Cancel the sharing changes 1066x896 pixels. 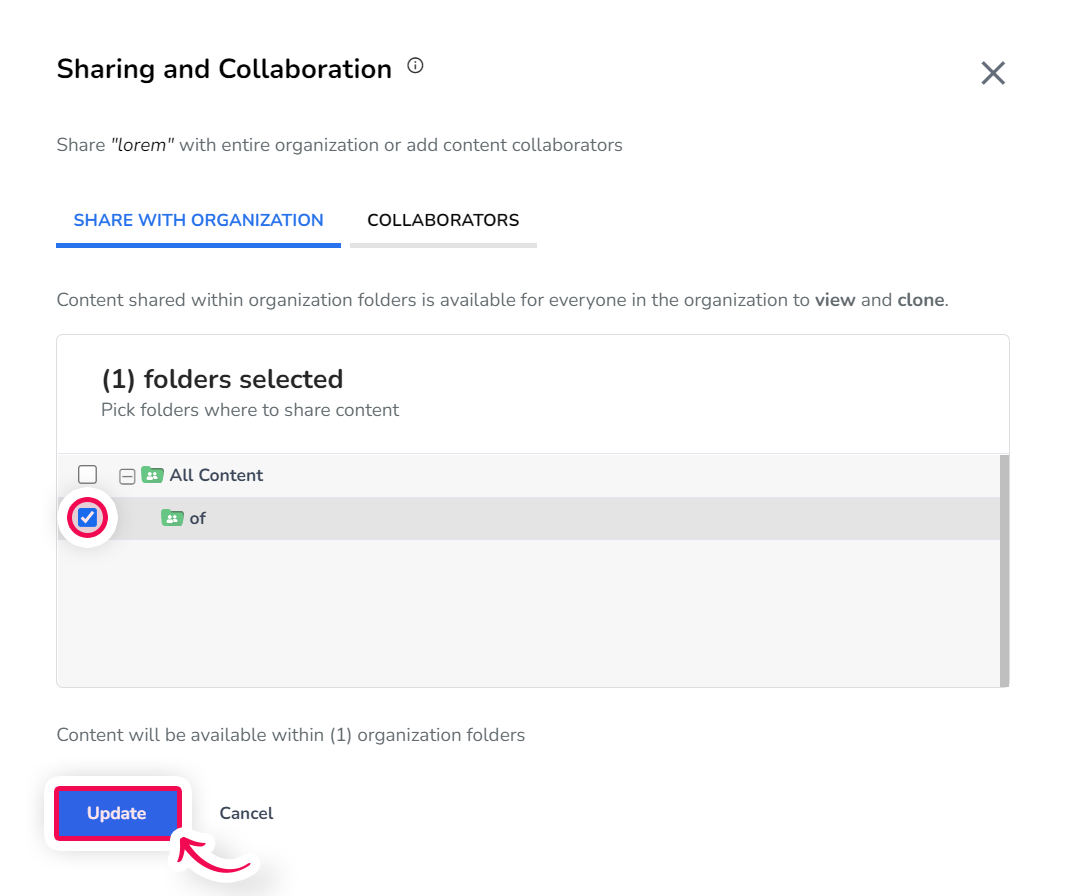click(246, 813)
